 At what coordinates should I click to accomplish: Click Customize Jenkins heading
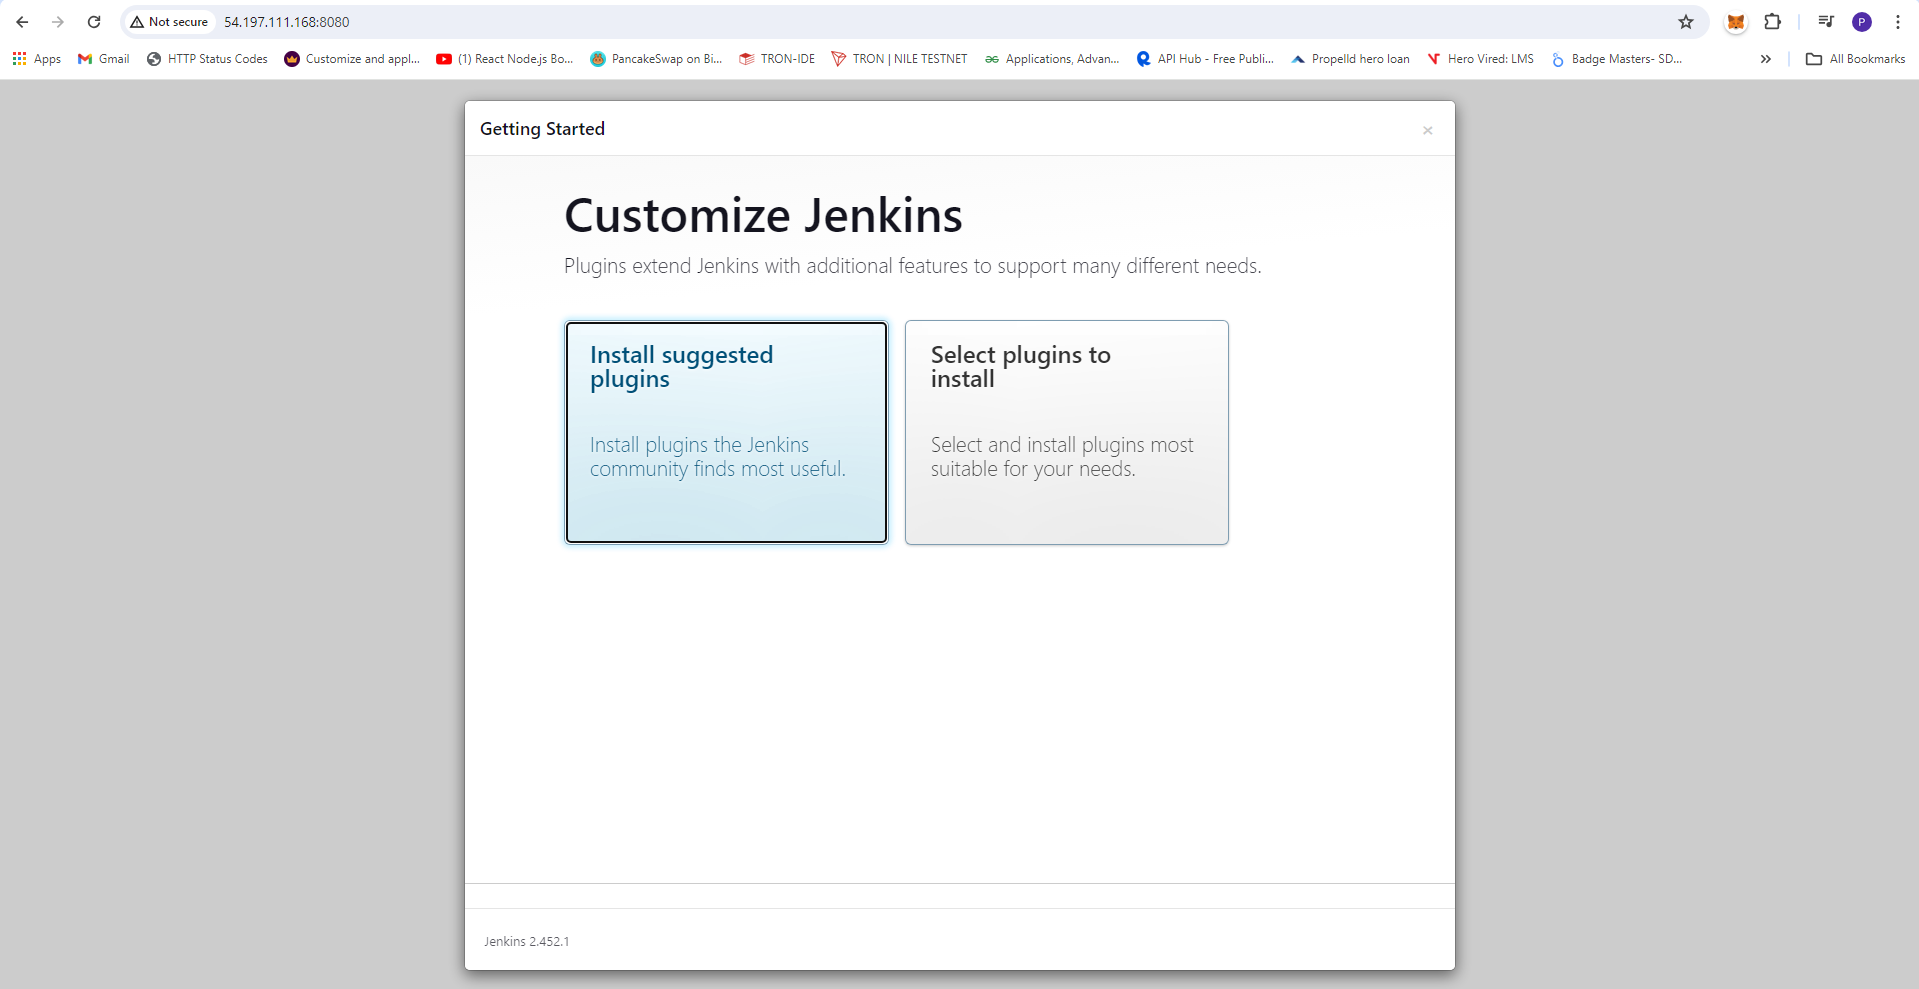coord(763,216)
